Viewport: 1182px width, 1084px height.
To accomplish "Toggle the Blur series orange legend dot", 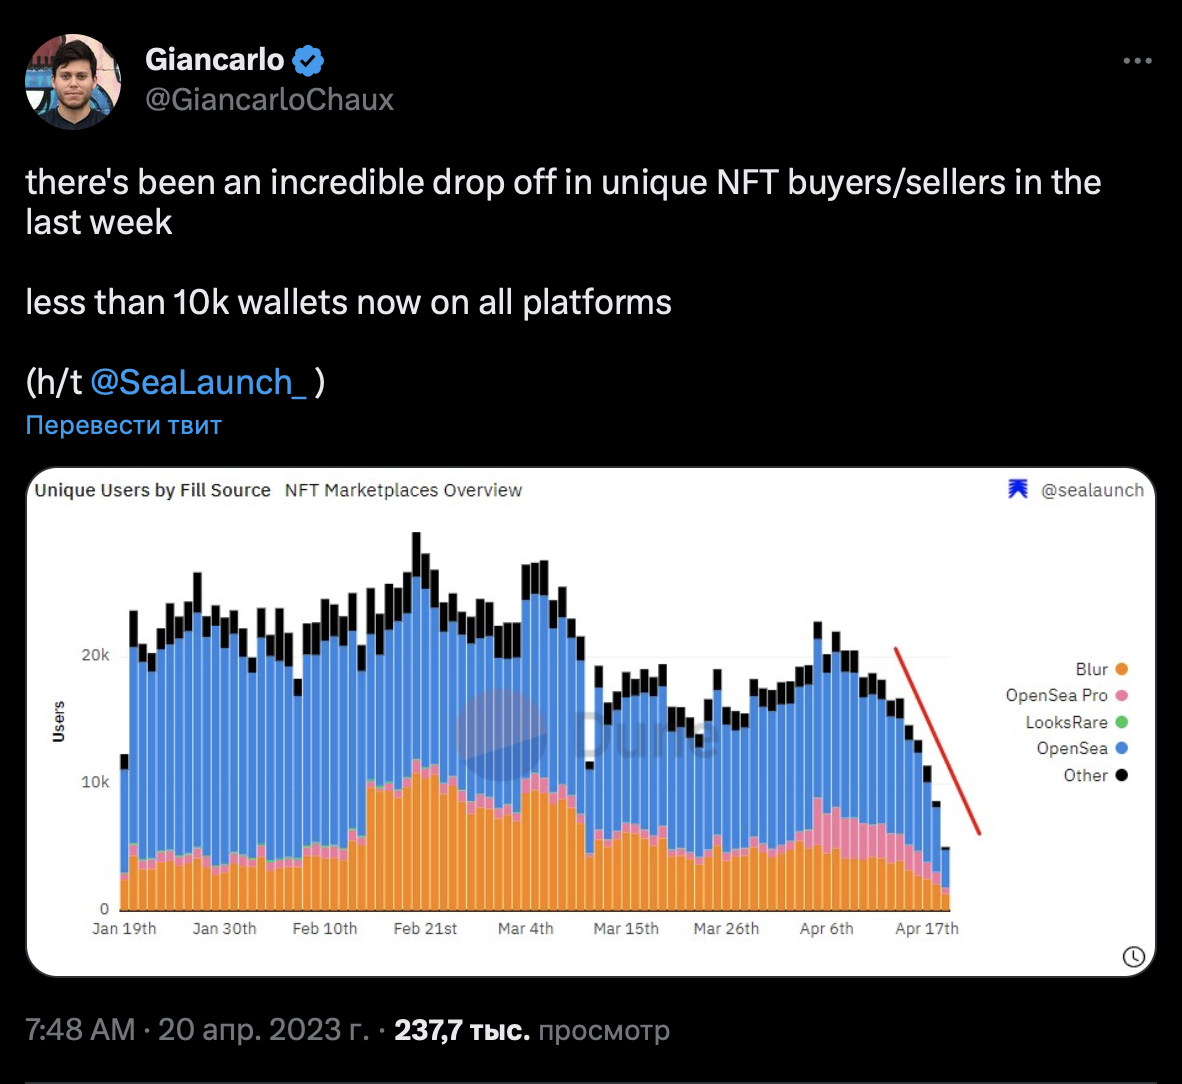I will [1122, 669].
